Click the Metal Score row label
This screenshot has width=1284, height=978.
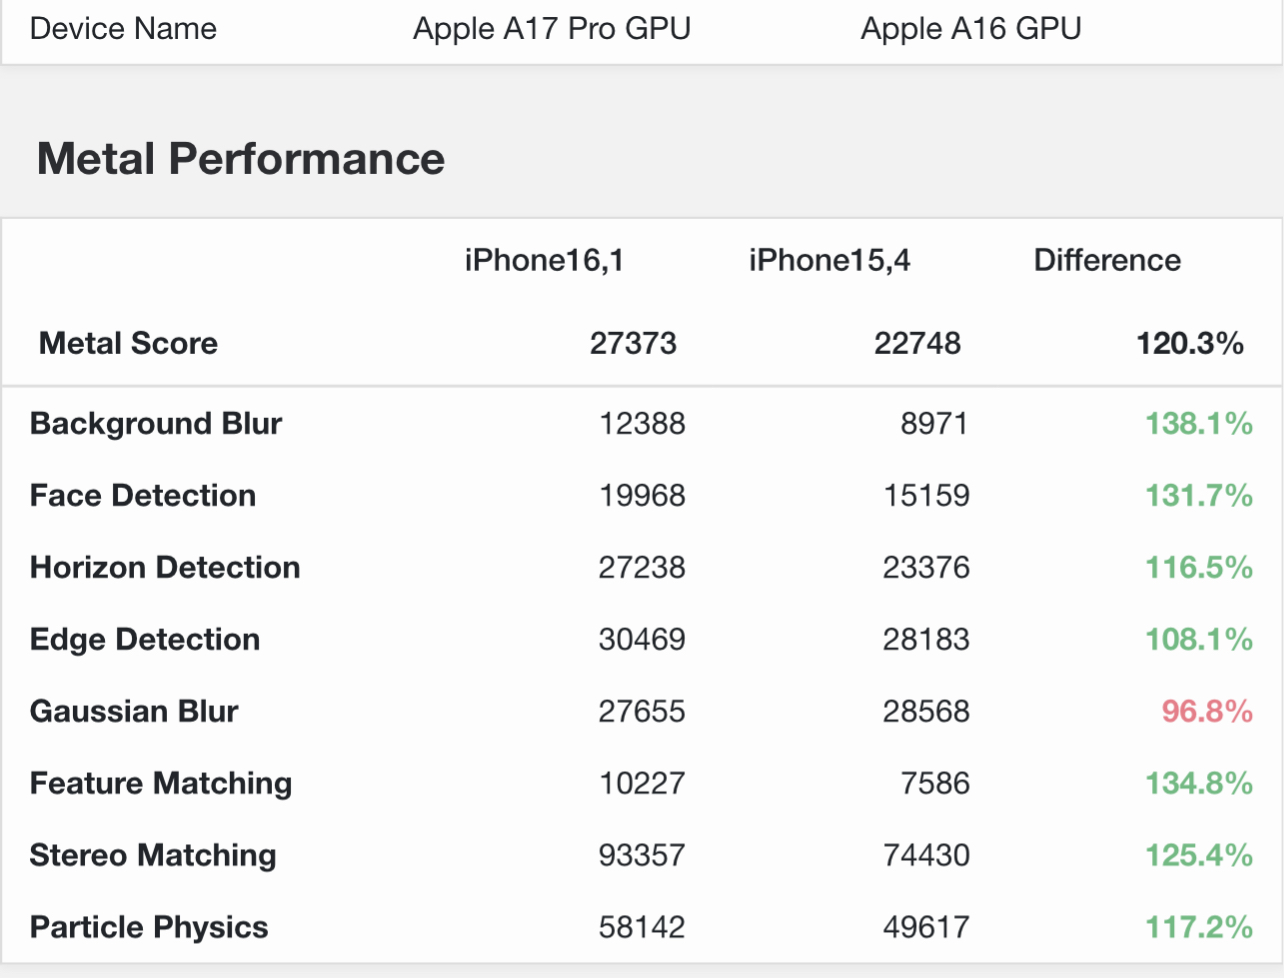128,343
